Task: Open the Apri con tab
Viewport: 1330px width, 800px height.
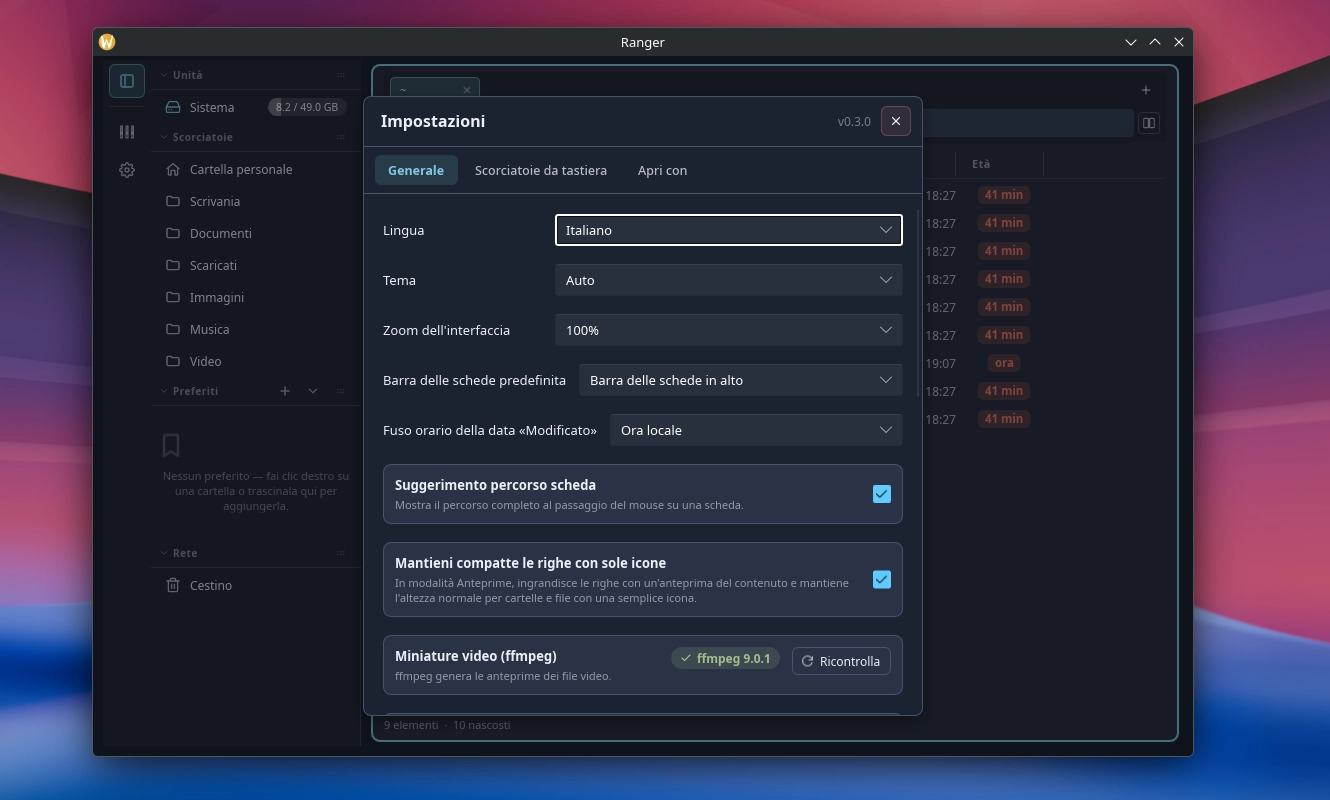Action: [x=662, y=170]
